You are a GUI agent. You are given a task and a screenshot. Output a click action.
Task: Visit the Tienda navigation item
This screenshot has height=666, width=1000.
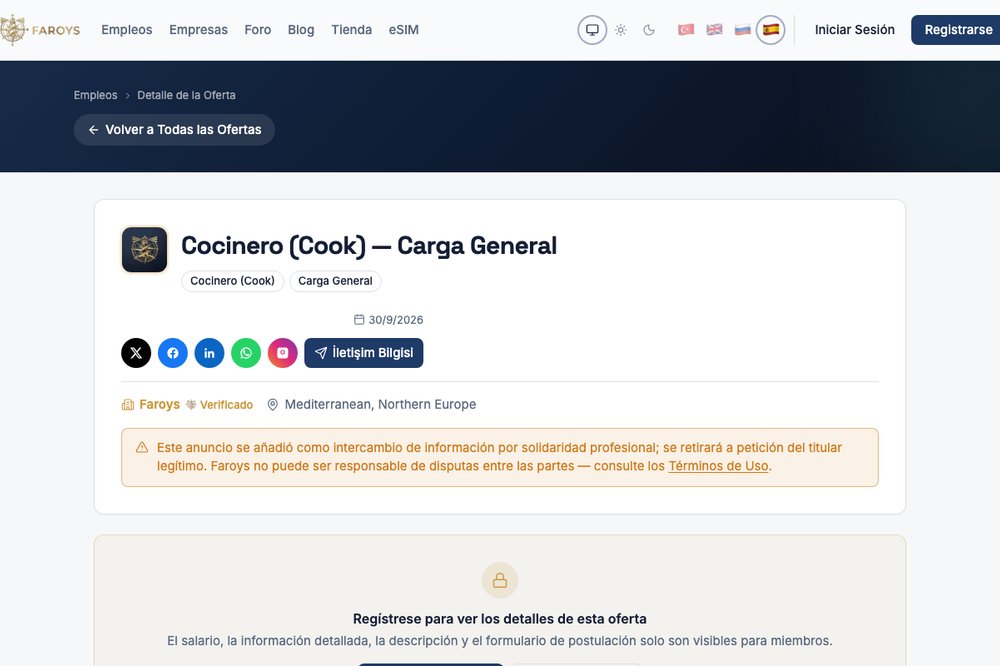[x=351, y=30]
